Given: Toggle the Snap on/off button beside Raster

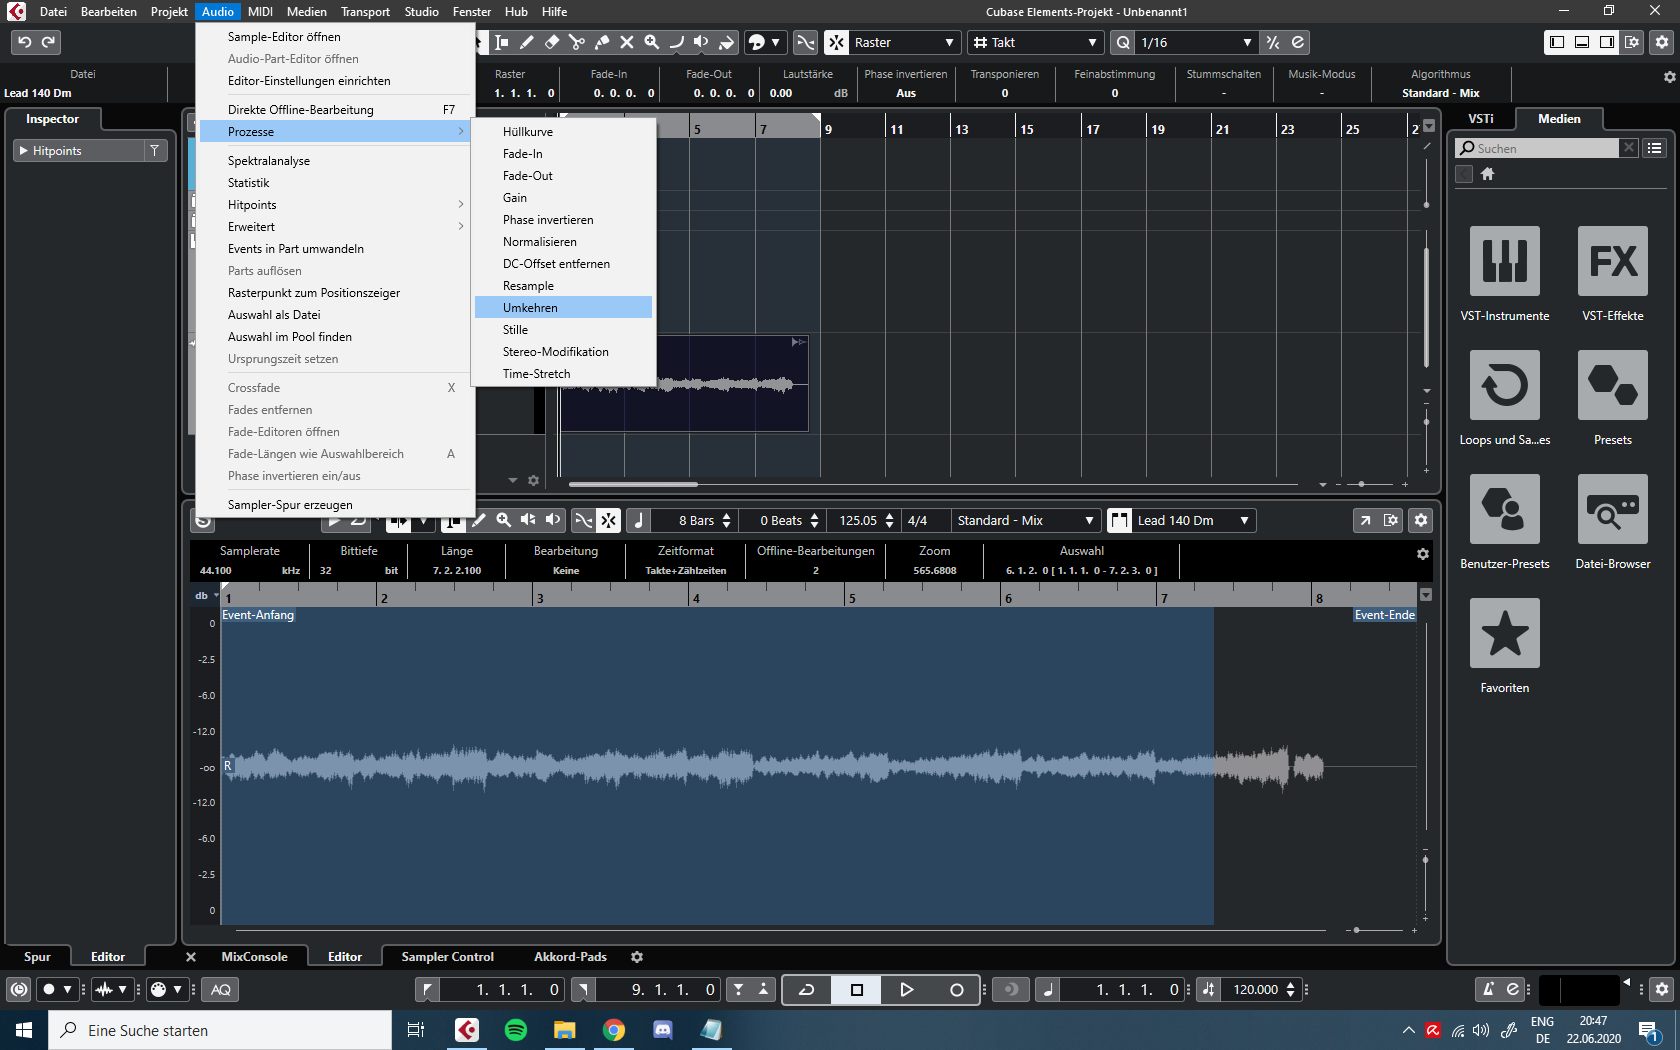Looking at the screenshot, I should (x=836, y=42).
